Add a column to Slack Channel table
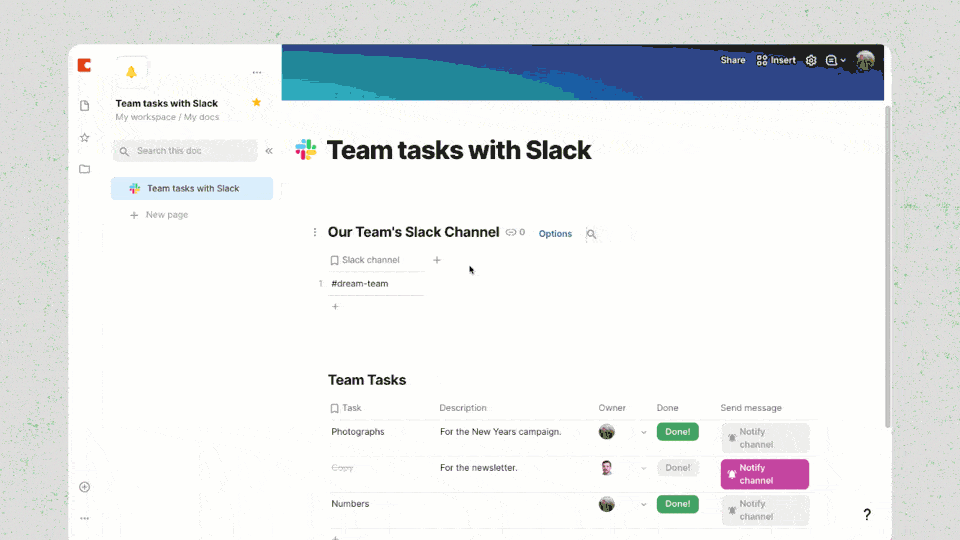This screenshot has height=540, width=960. [437, 260]
